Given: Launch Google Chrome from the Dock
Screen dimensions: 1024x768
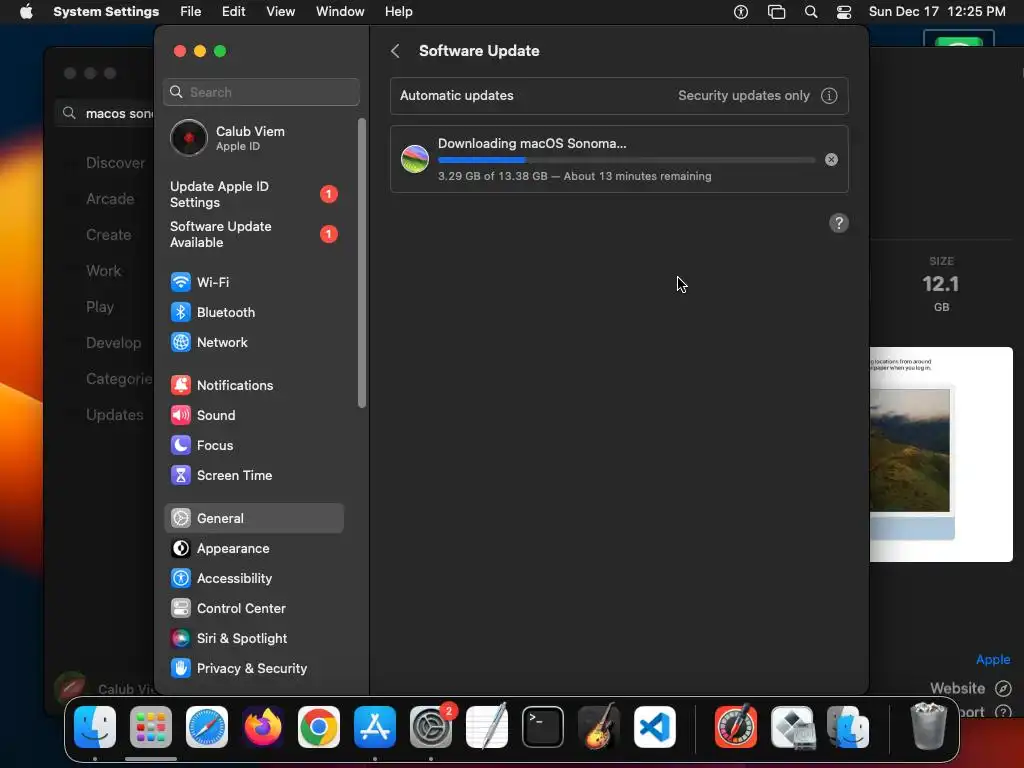Looking at the screenshot, I should pos(319,727).
